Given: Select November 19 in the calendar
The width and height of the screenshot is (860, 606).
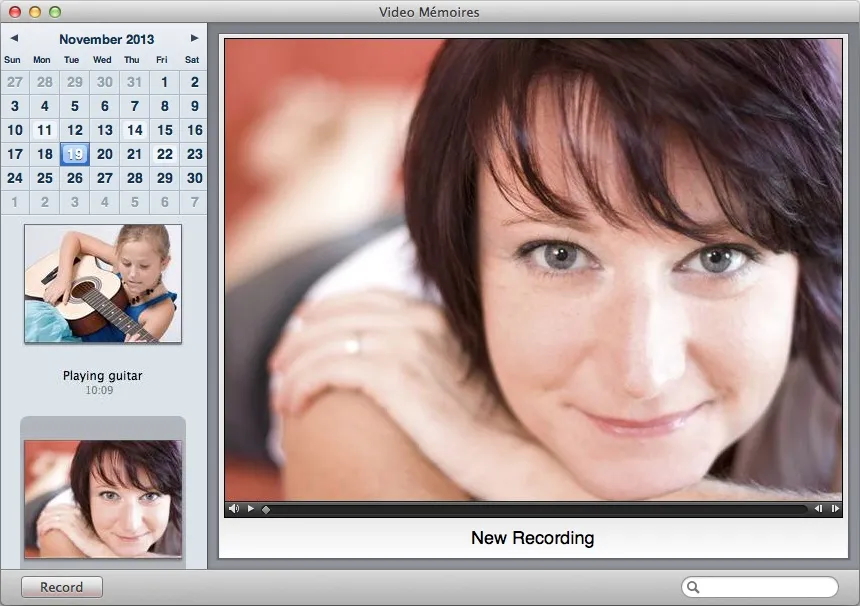Looking at the screenshot, I should pos(75,154).
